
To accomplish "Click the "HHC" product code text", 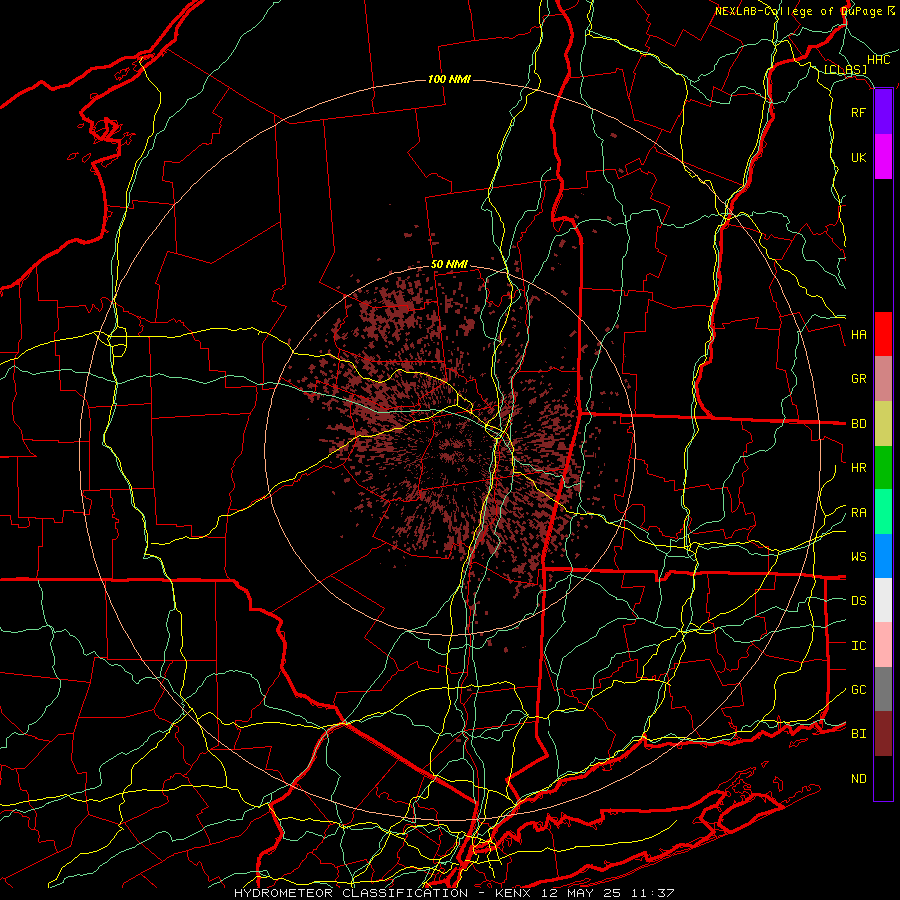I will 878,60.
